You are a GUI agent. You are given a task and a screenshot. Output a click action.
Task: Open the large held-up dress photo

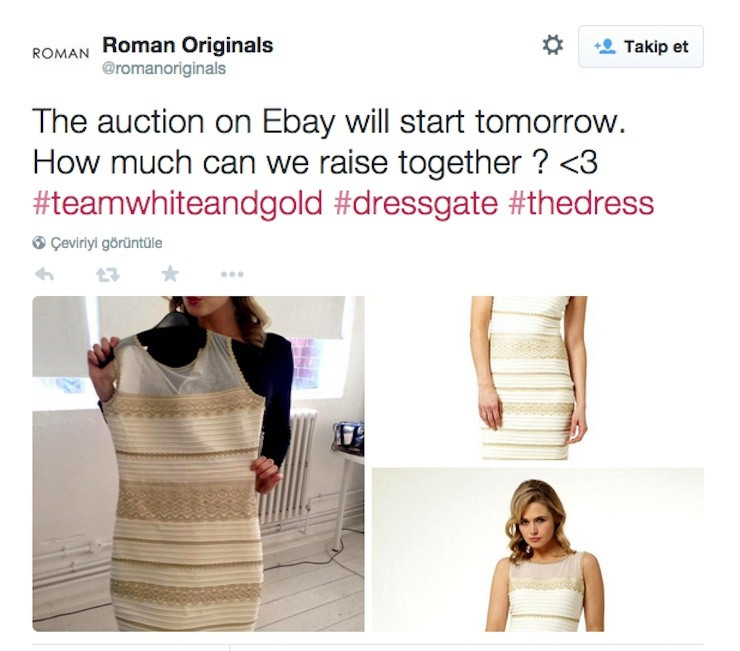198,464
